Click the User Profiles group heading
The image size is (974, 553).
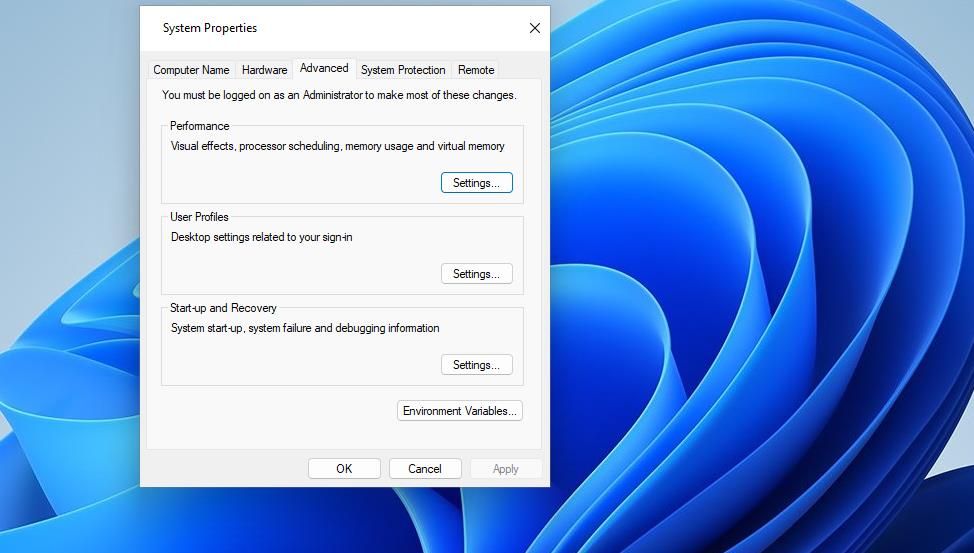(x=199, y=217)
